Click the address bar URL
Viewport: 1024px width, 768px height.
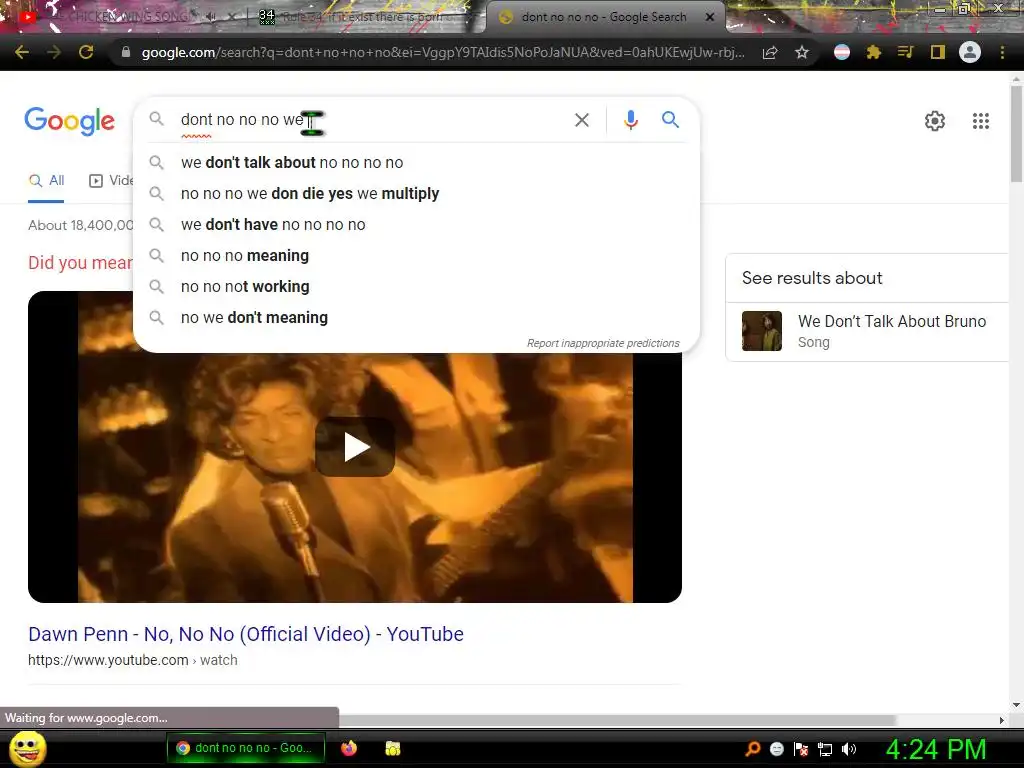pyautogui.click(x=443, y=52)
